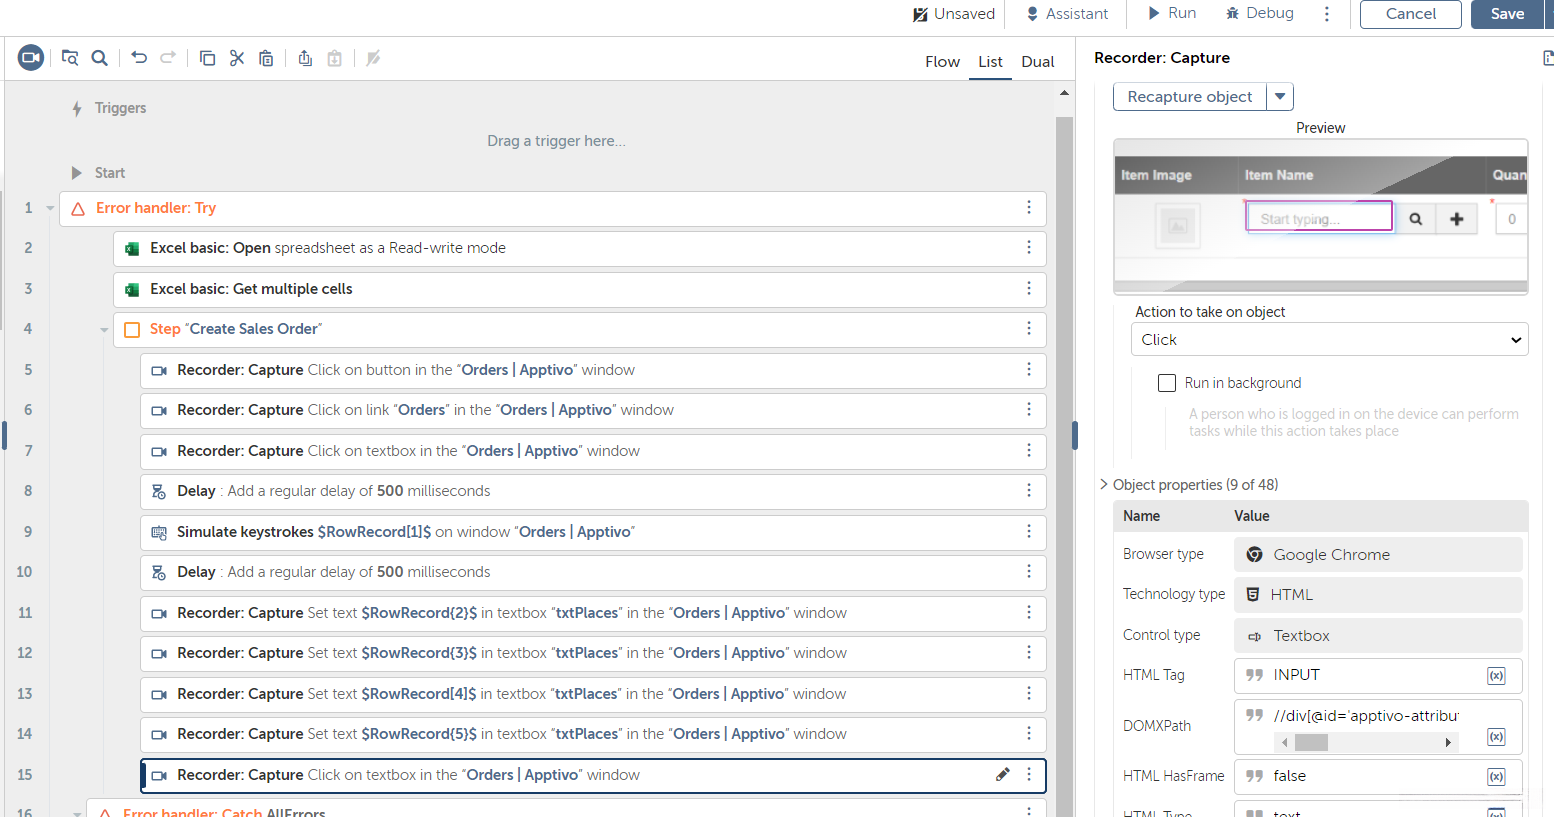
Task: Open three-dot menu for Excel Get multiple cells
Action: pyautogui.click(x=1028, y=289)
